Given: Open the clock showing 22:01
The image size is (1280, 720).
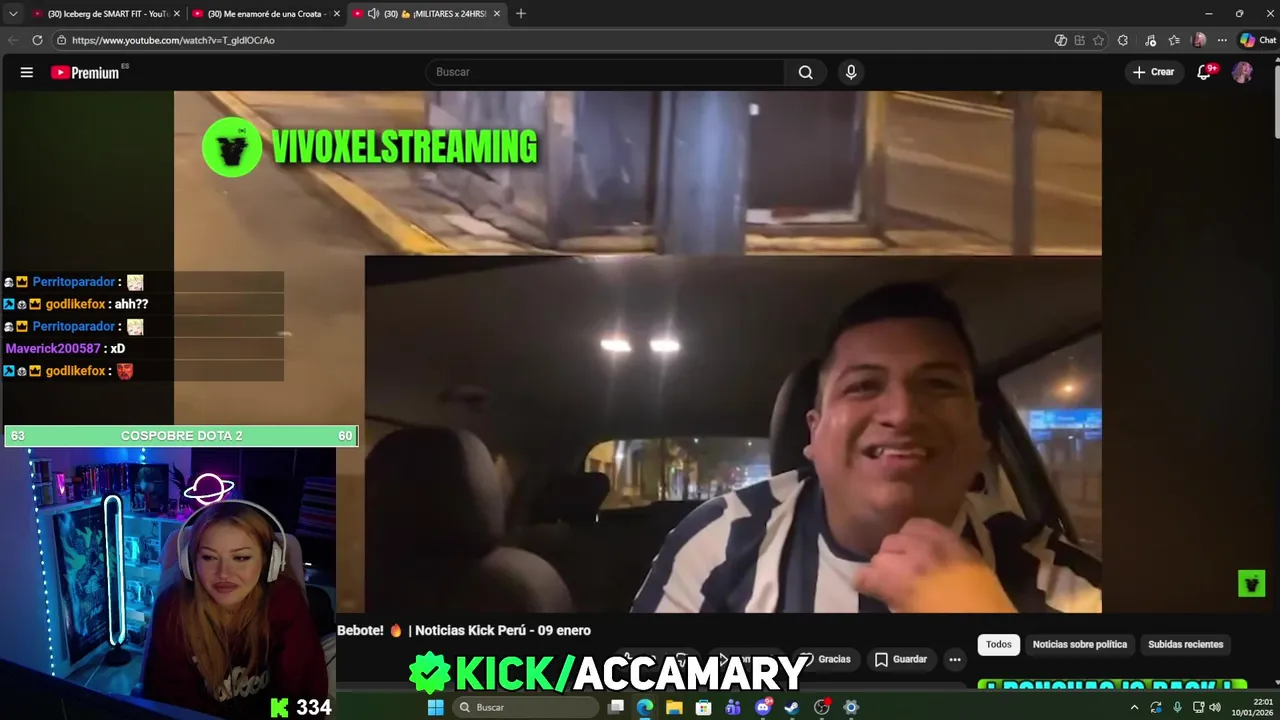Looking at the screenshot, I should (1252, 707).
